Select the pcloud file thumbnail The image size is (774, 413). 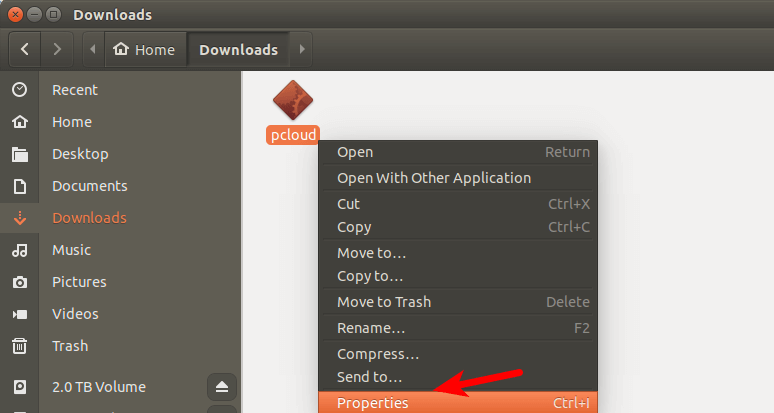tap(293, 103)
